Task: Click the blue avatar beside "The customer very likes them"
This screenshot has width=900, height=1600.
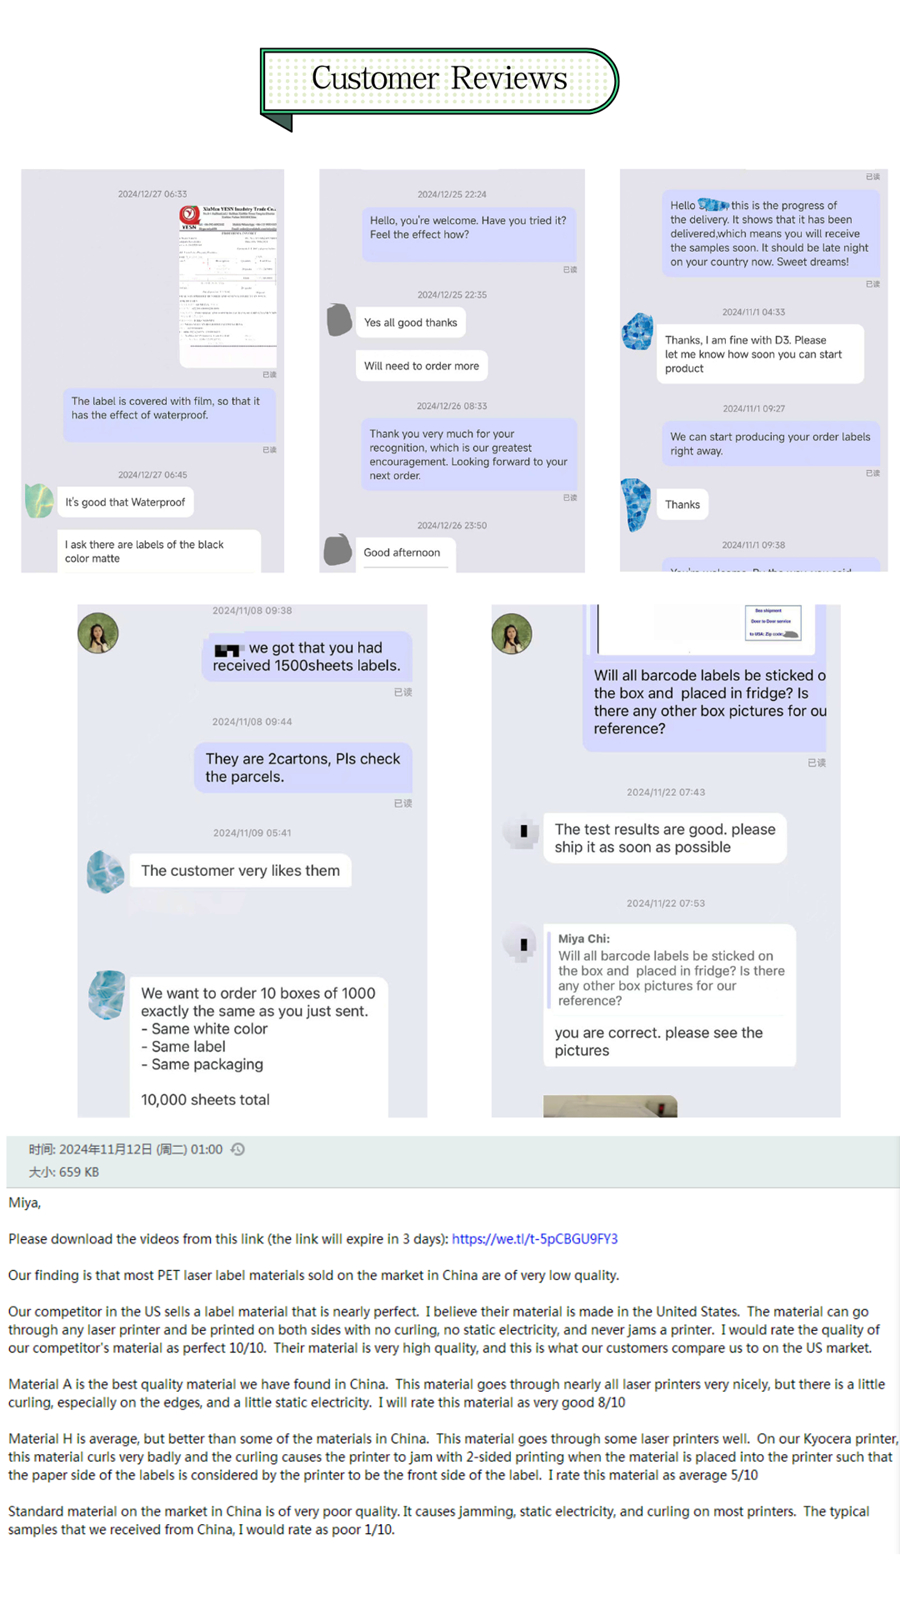Action: 105,871
